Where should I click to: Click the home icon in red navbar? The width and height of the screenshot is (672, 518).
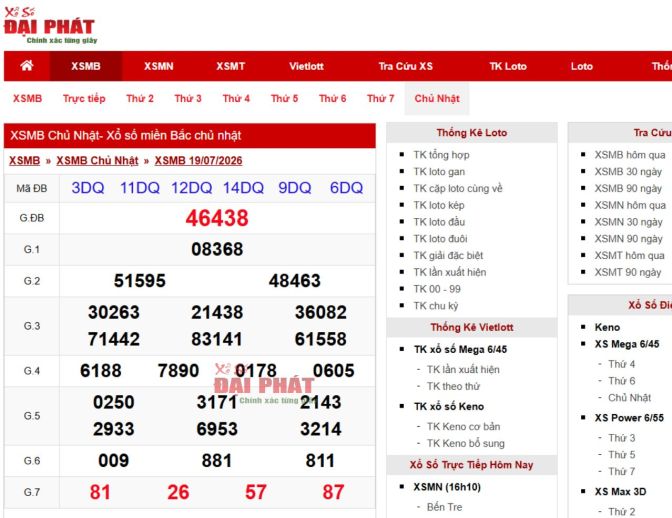coord(27,66)
